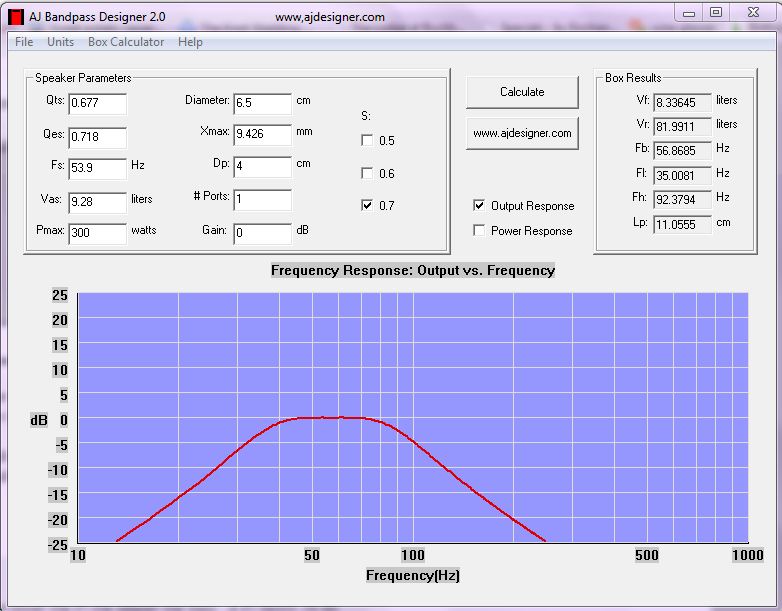Click the Vas liters input field

[x=97, y=202]
